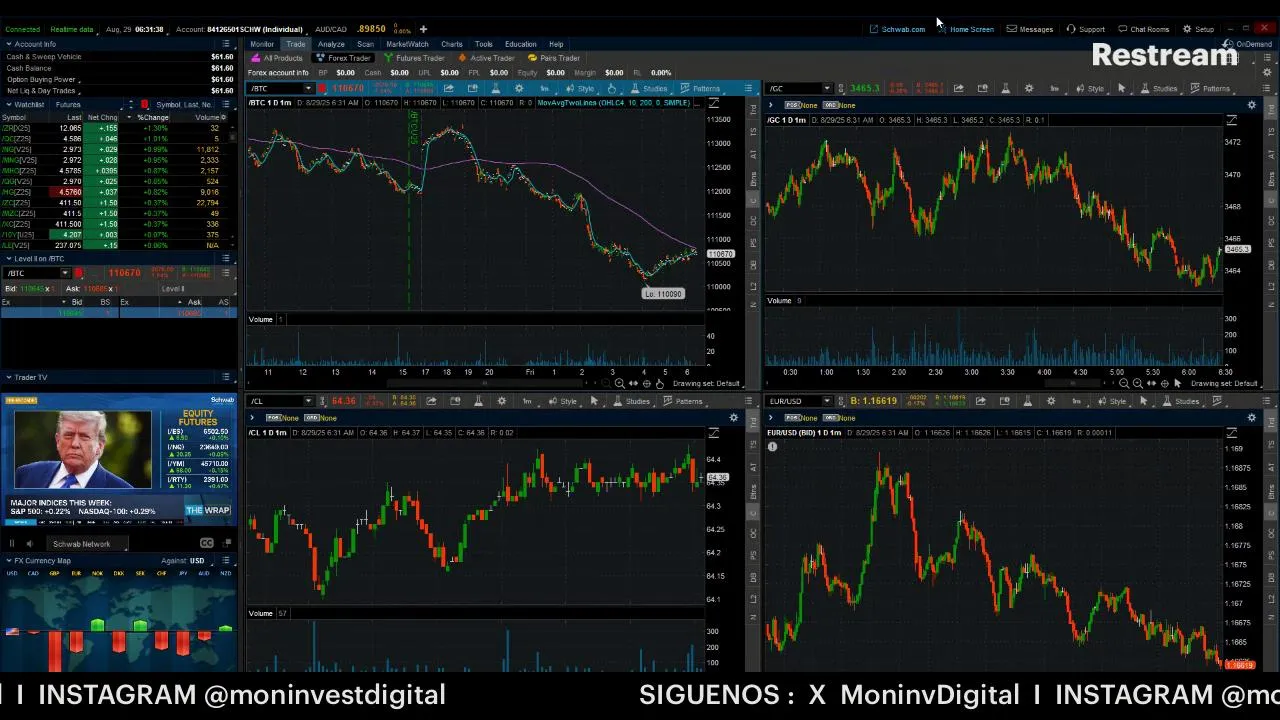Select pointer drawing tool on /GC chart toolbar
The image size is (1280, 720).
(1122, 88)
